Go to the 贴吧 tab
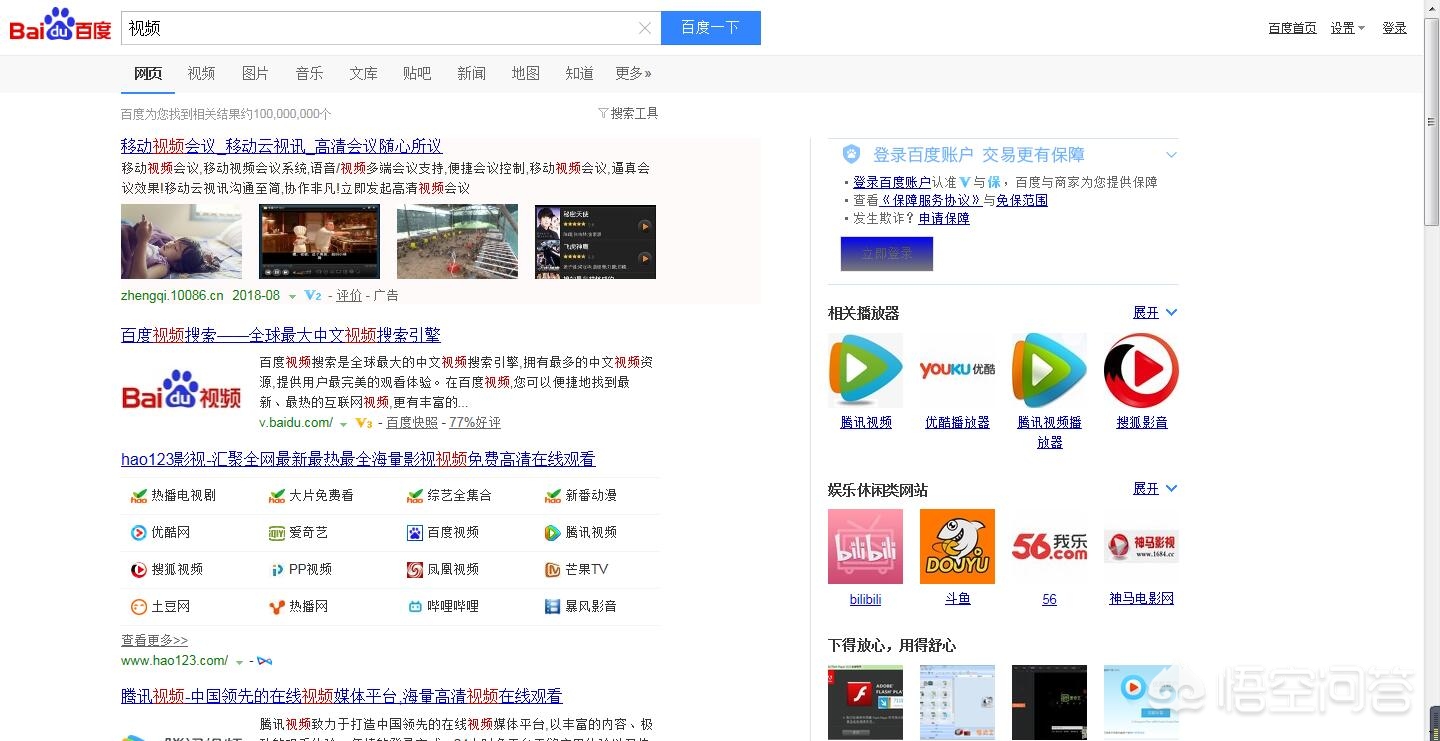Image resolution: width=1440 pixels, height=741 pixels. [417, 73]
